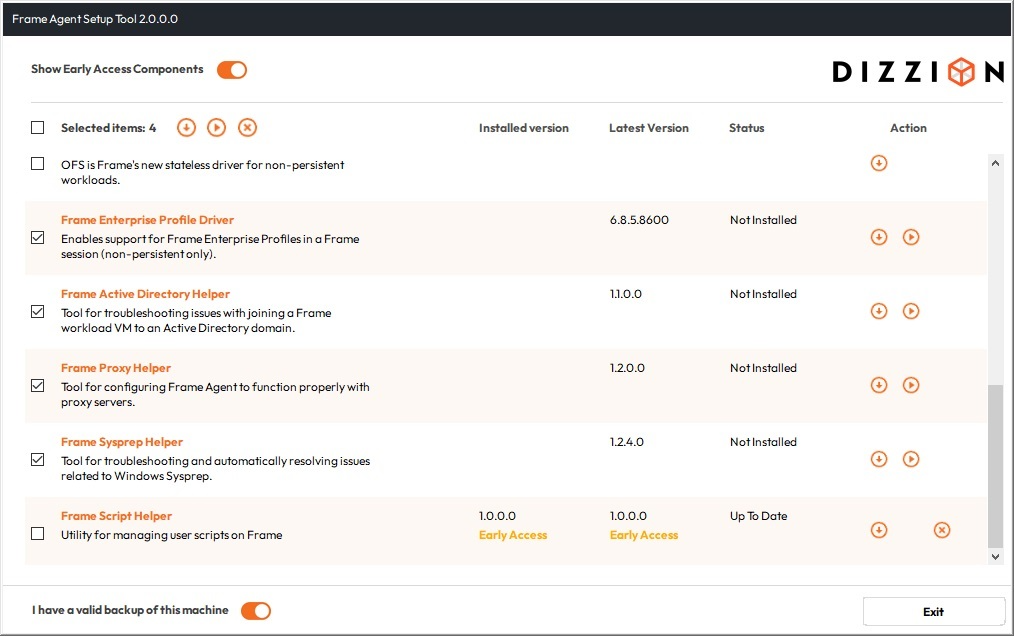This screenshot has width=1014, height=636.
Task: Check the Frame Script Helper checkbox
Action: (x=37, y=534)
